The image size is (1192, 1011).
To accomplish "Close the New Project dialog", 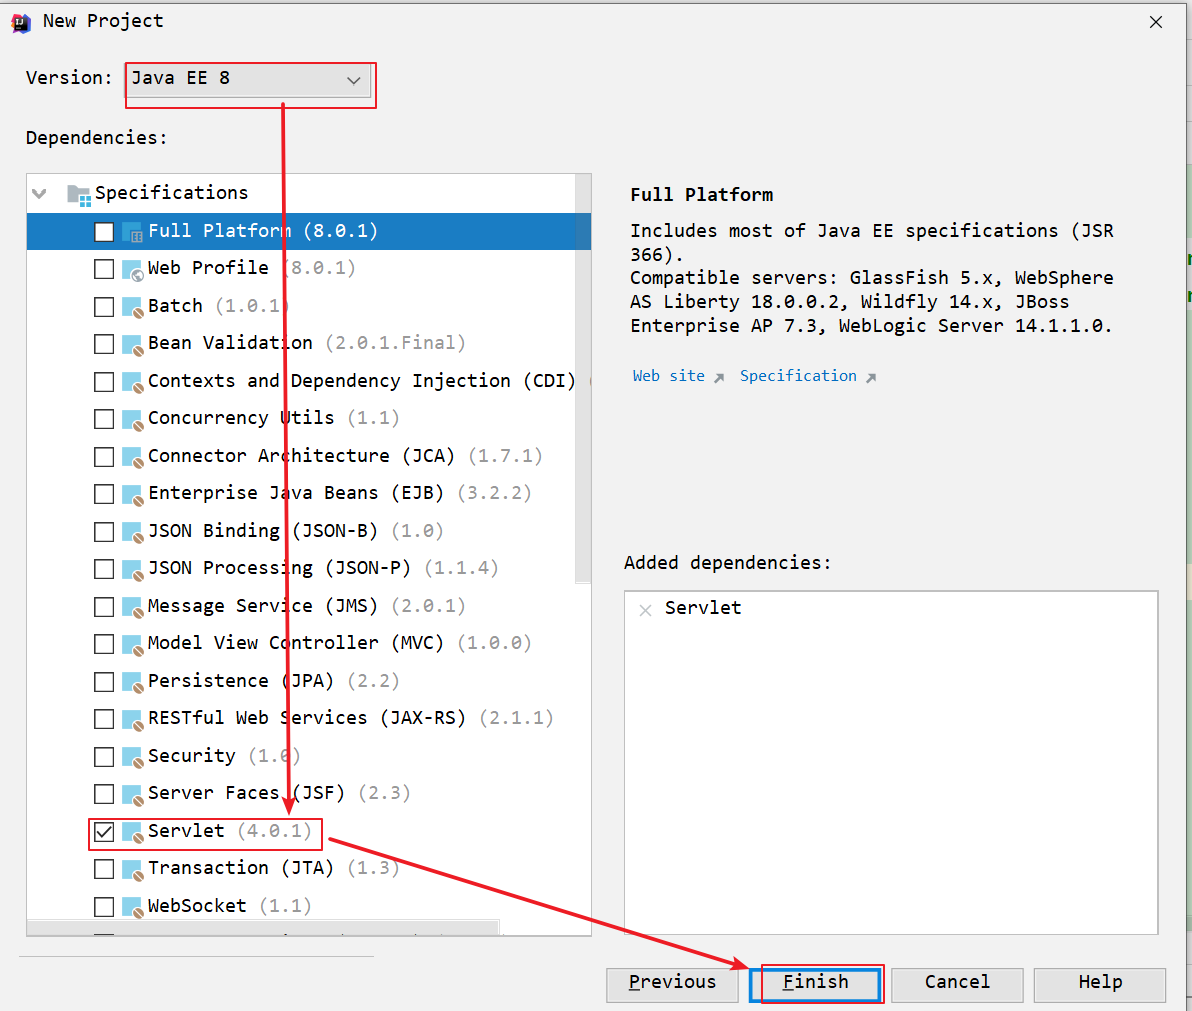I will [x=1156, y=22].
